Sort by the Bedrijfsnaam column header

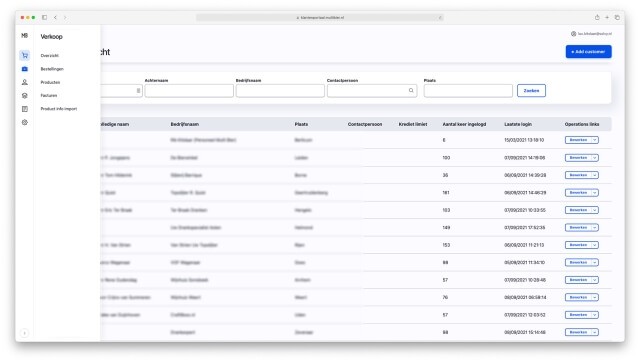[185, 124]
